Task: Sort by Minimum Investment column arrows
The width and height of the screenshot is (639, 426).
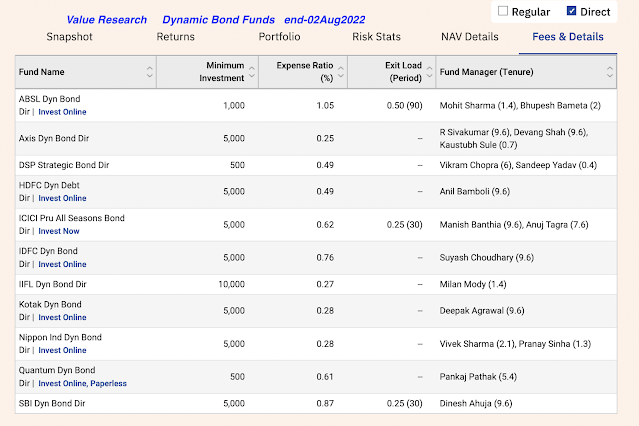Action: [252, 72]
